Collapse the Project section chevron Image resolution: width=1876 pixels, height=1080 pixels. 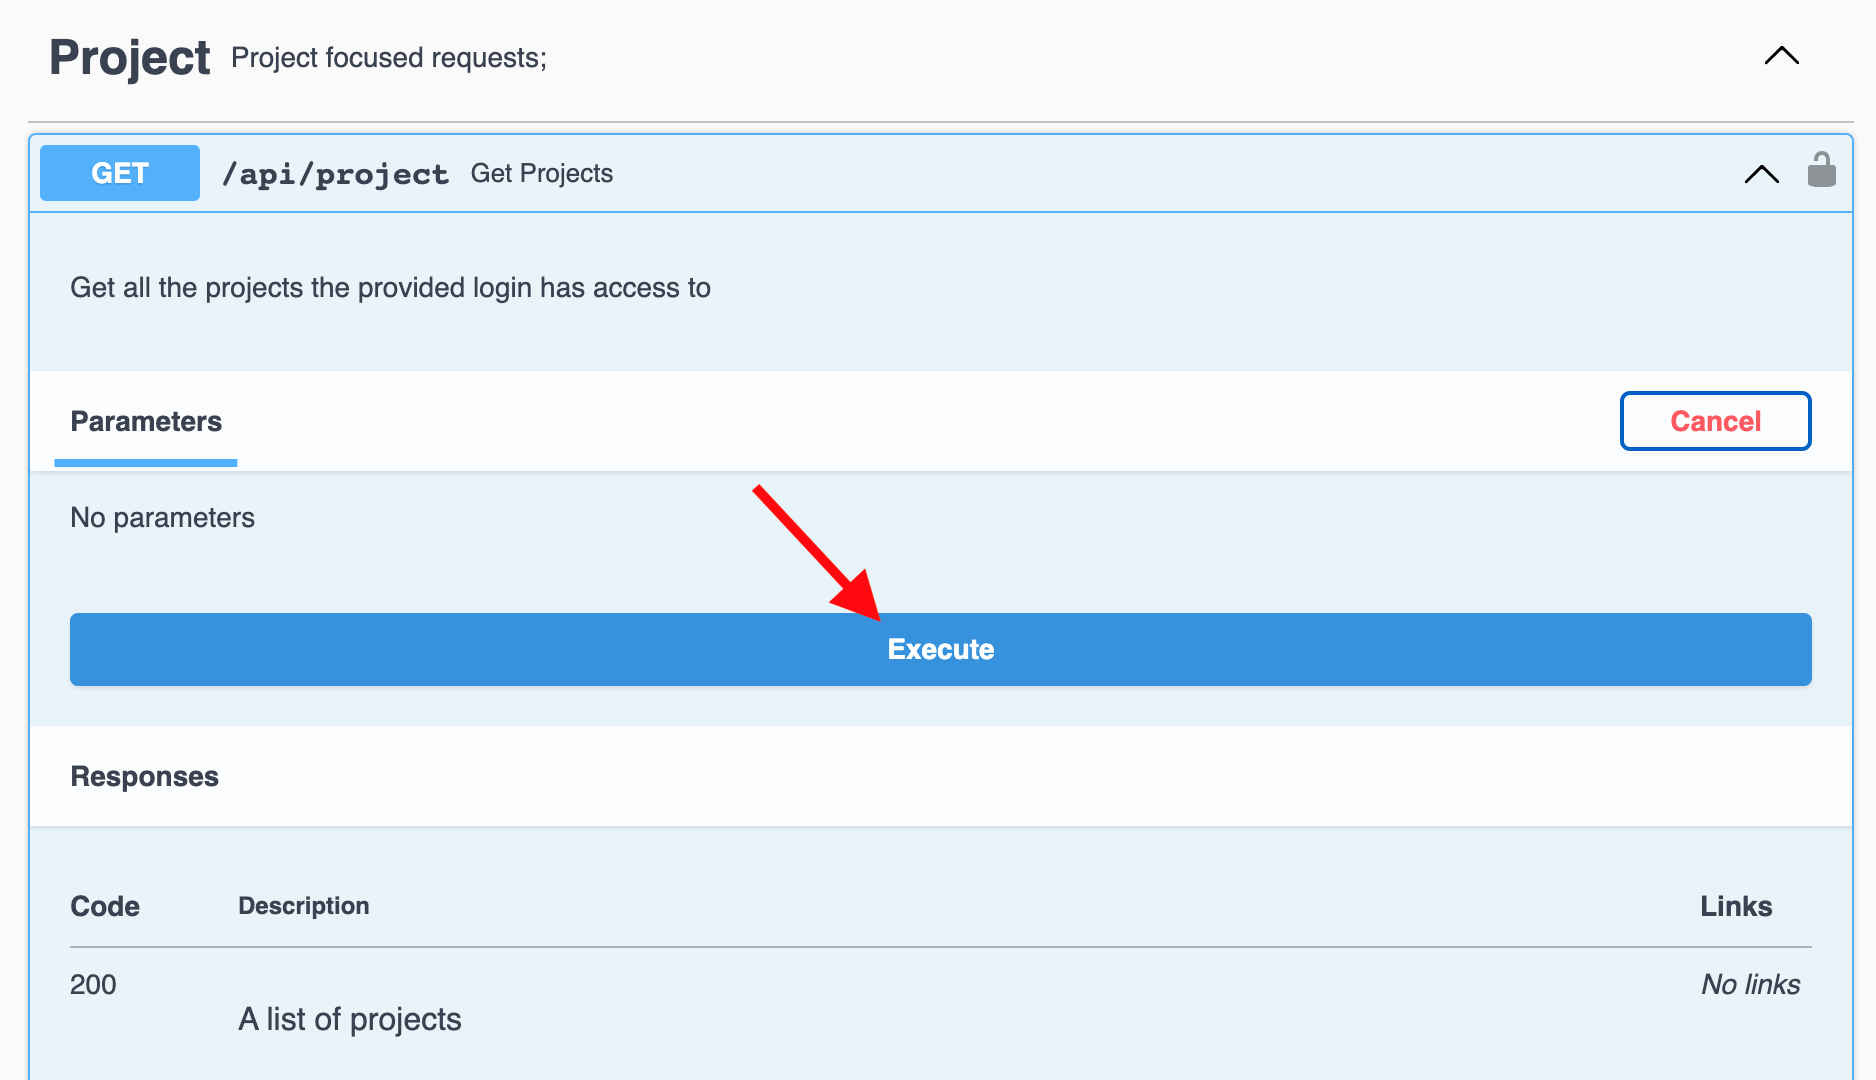(x=1781, y=56)
